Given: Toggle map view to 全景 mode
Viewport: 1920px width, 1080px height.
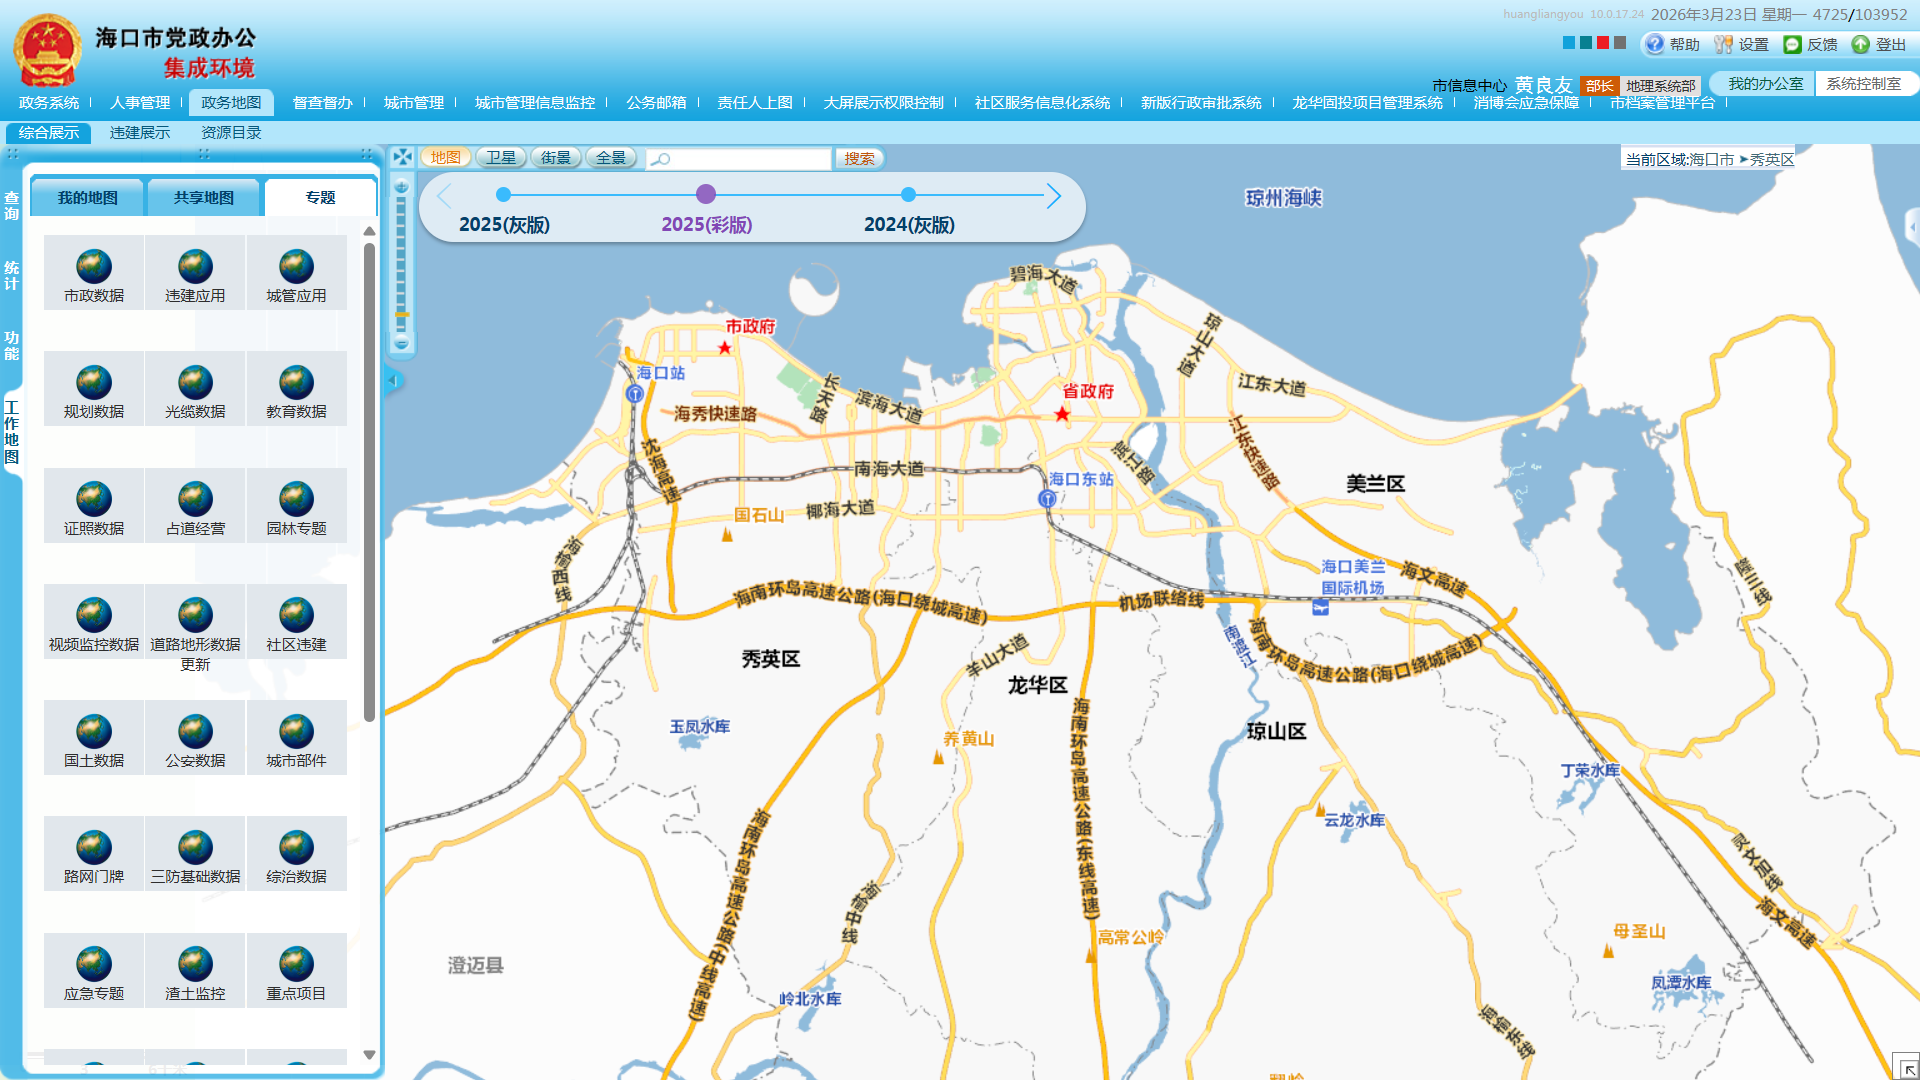Looking at the screenshot, I should coord(610,158).
